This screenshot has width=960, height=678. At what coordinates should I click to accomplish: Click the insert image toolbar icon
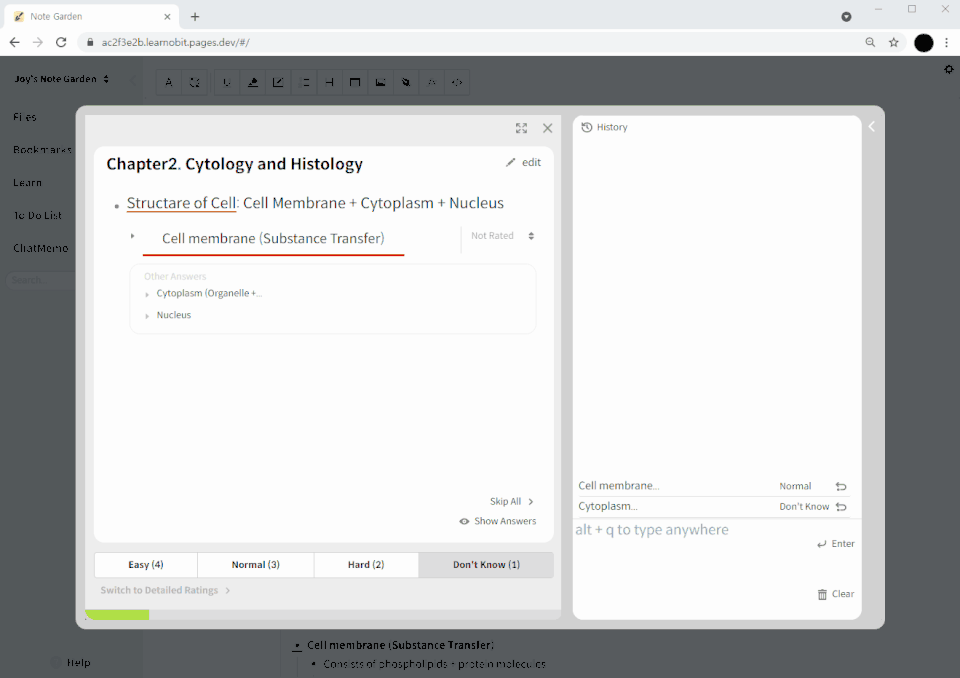tap(380, 82)
